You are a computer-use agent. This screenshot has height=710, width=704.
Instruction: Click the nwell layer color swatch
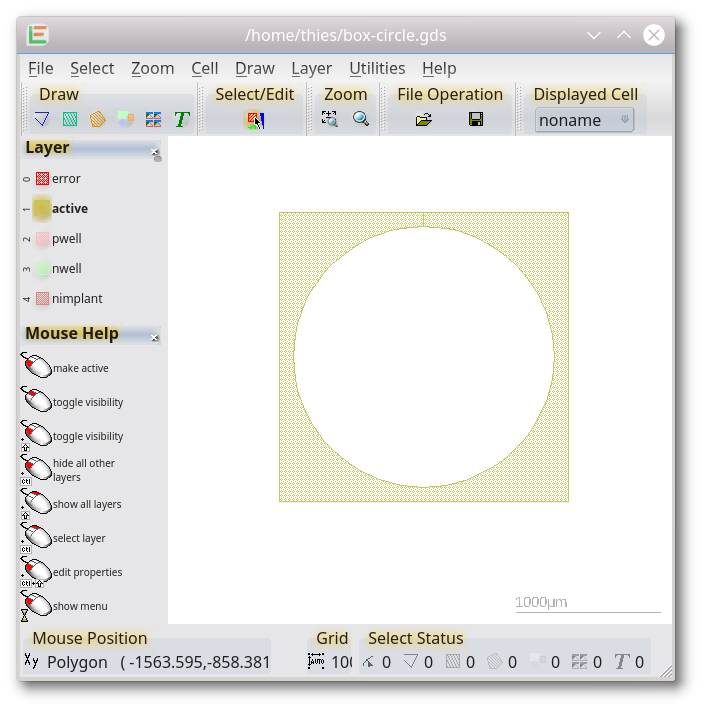point(42,269)
